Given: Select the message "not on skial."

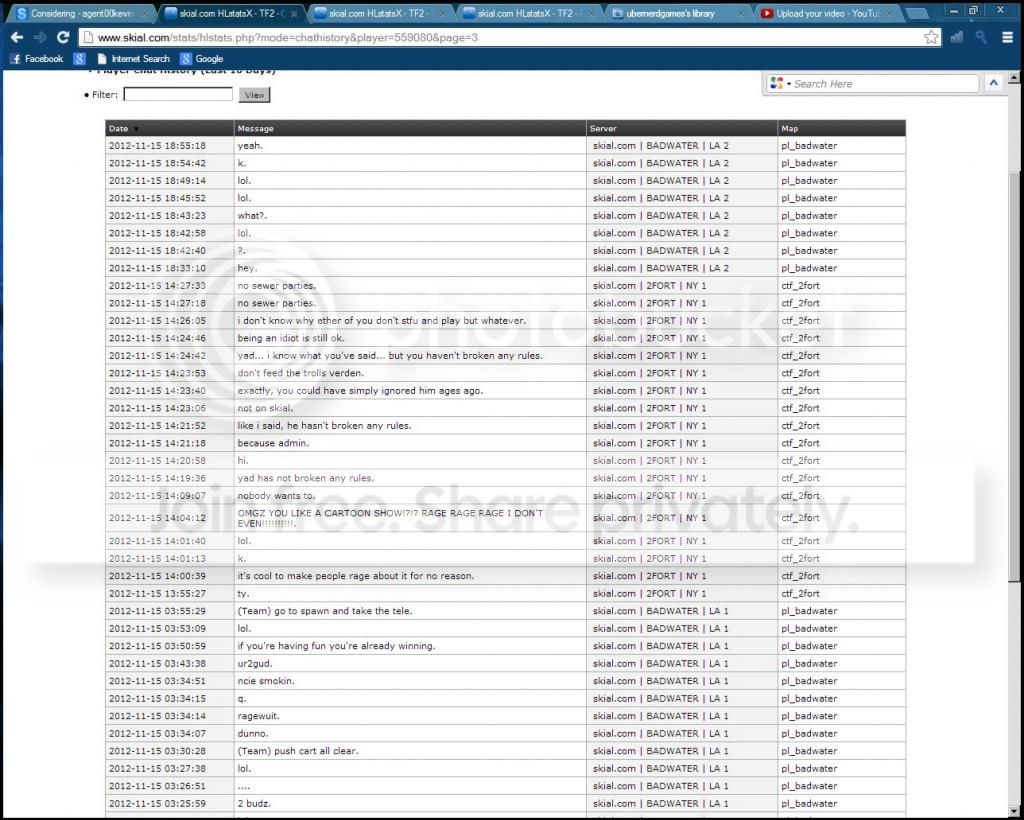Looking at the screenshot, I should click(x=265, y=408).
